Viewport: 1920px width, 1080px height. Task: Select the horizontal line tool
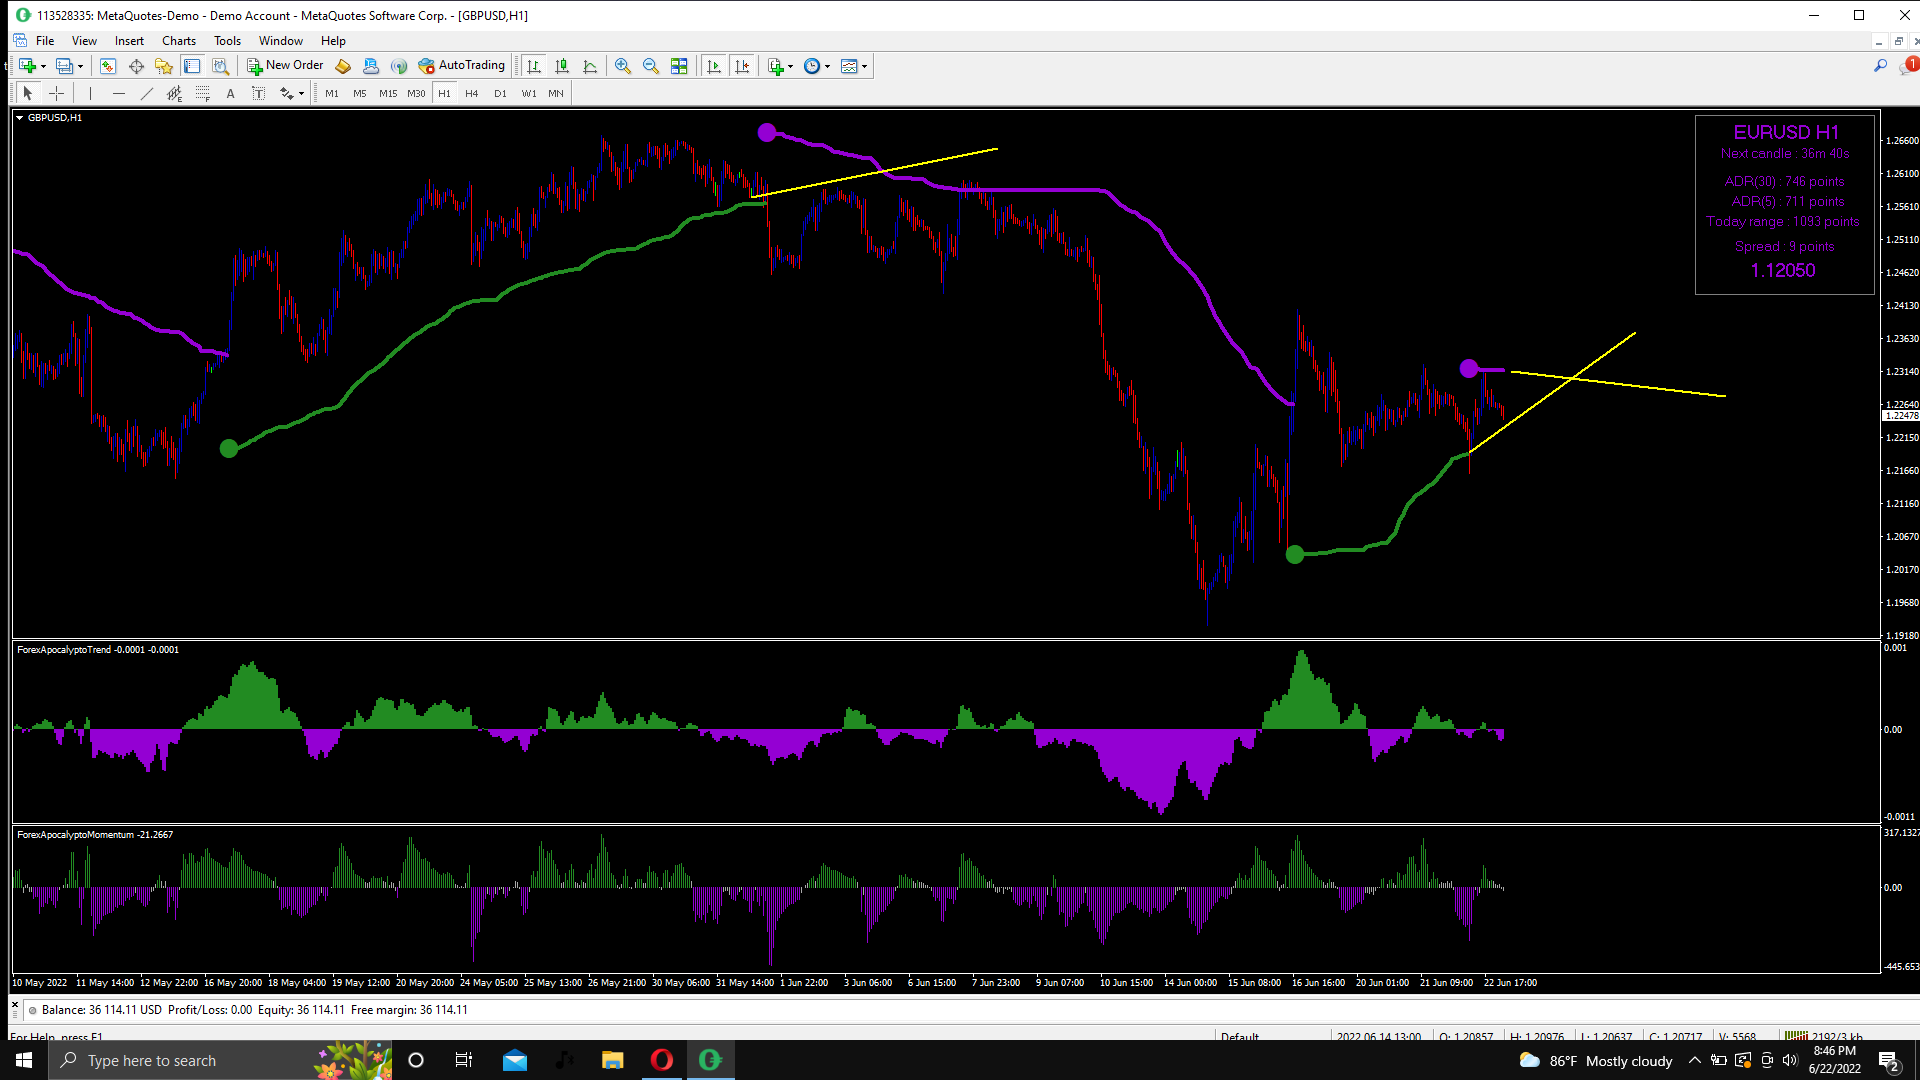[x=119, y=93]
